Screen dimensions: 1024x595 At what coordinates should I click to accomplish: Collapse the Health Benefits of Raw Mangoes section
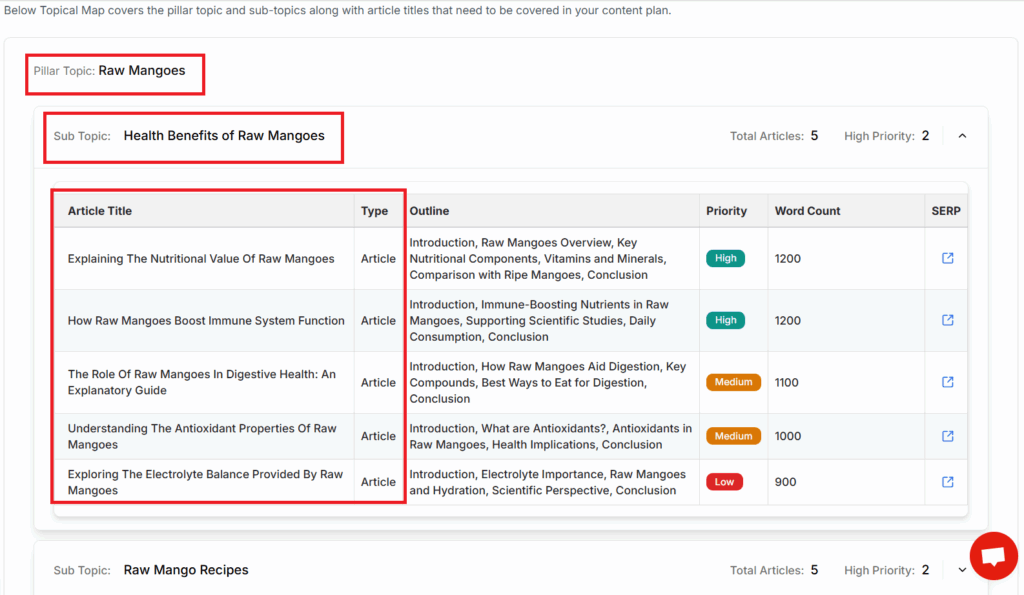962,136
